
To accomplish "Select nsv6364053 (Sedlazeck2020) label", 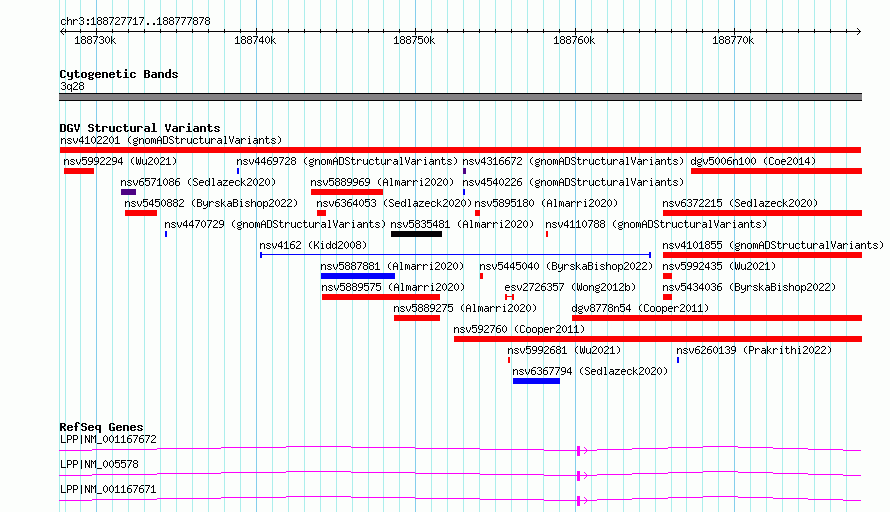I will pyautogui.click(x=394, y=203).
